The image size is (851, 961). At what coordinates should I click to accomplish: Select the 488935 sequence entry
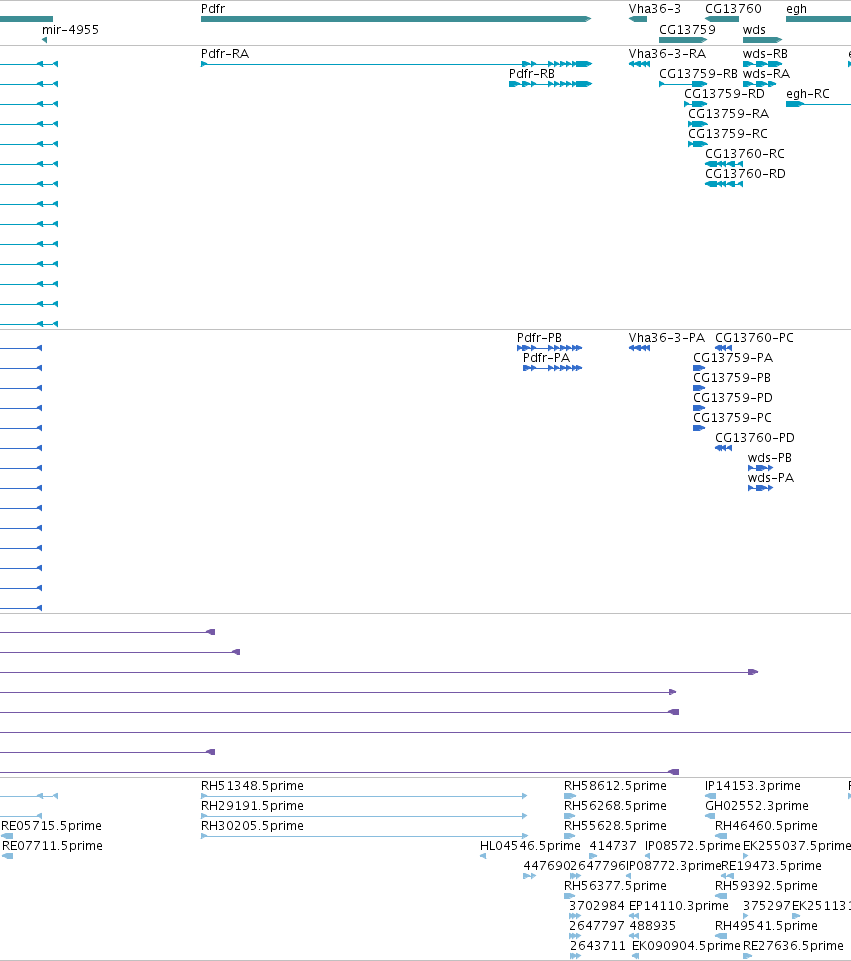coord(652,925)
